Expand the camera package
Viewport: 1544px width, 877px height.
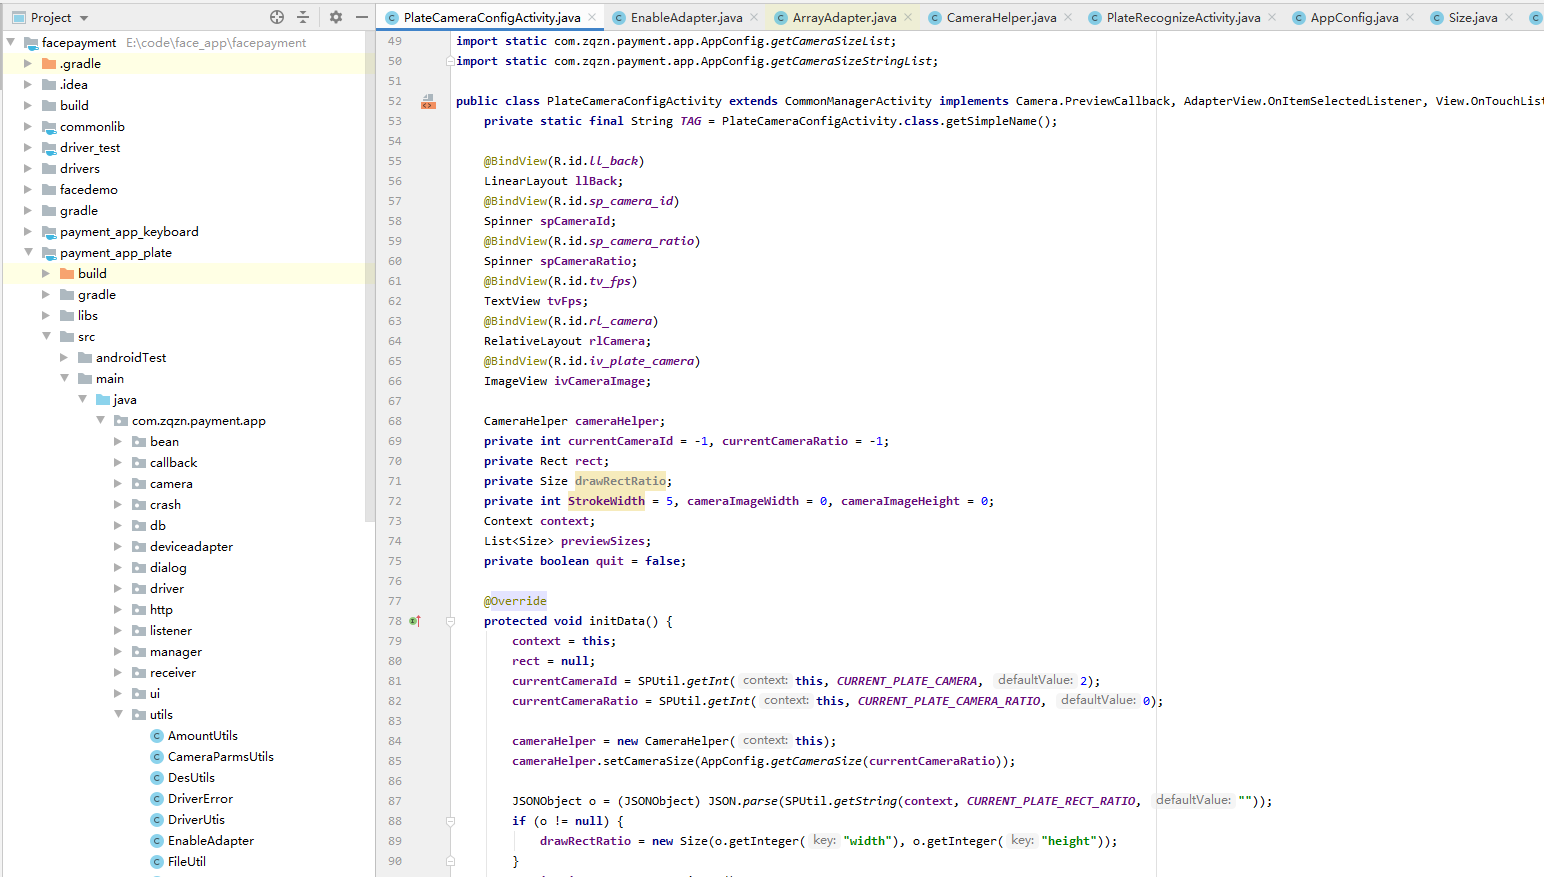[x=118, y=483]
